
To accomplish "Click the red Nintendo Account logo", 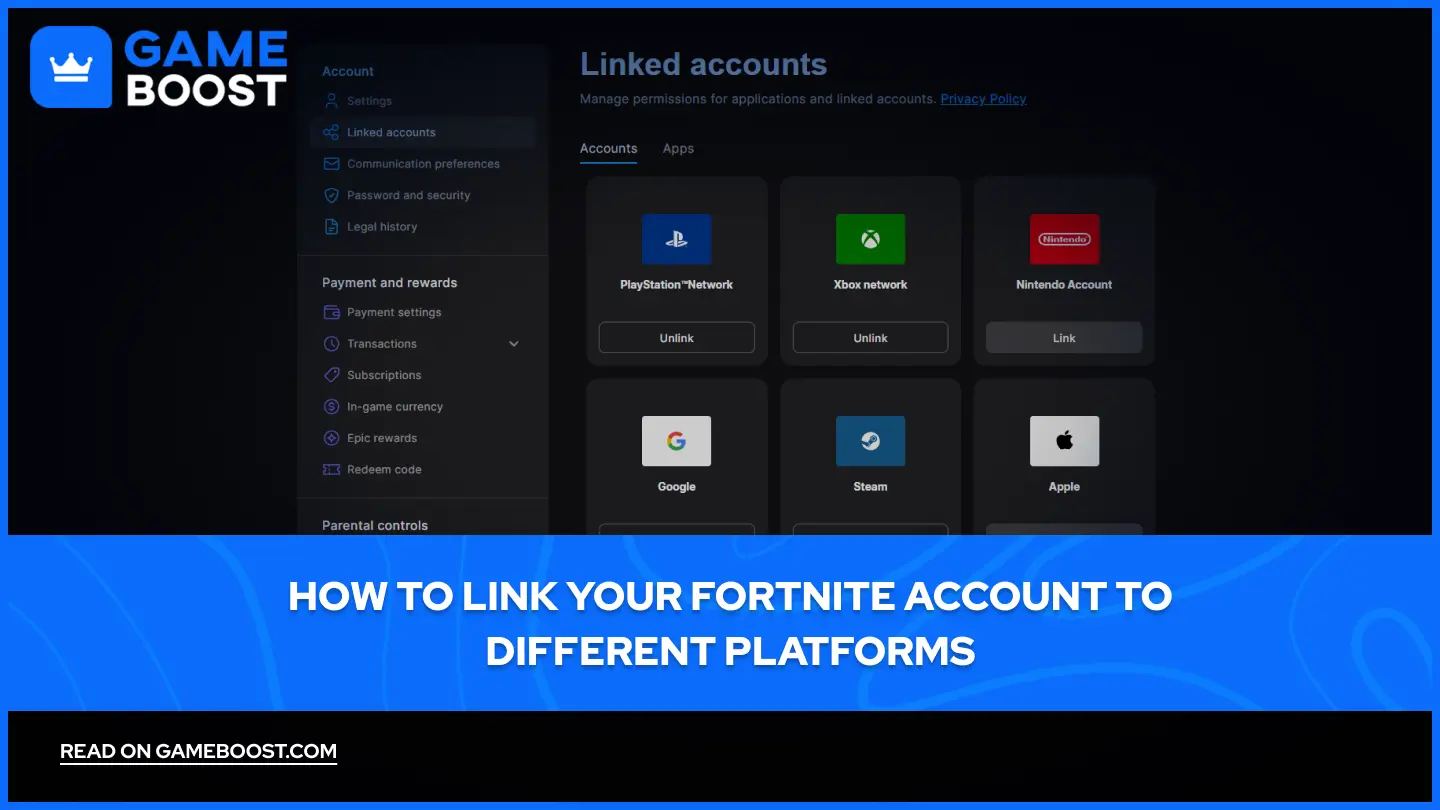I will (1064, 240).
